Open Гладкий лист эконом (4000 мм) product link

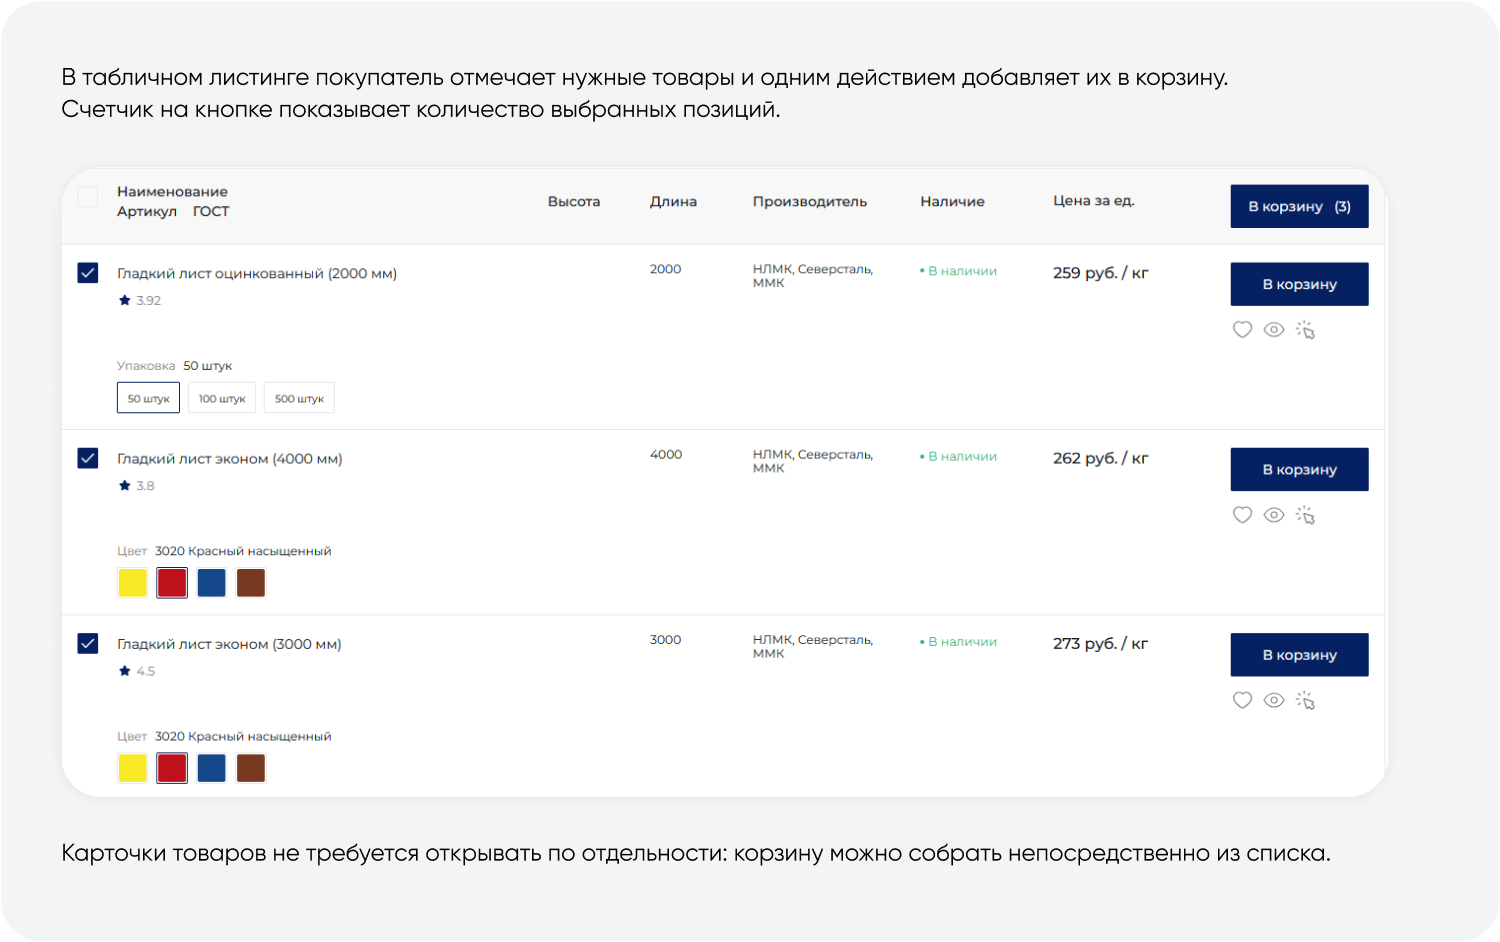tap(230, 459)
